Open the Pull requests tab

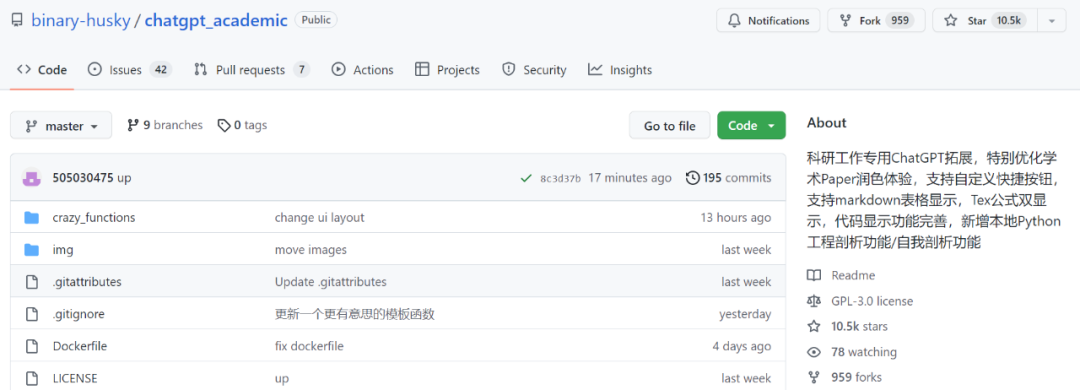(251, 70)
